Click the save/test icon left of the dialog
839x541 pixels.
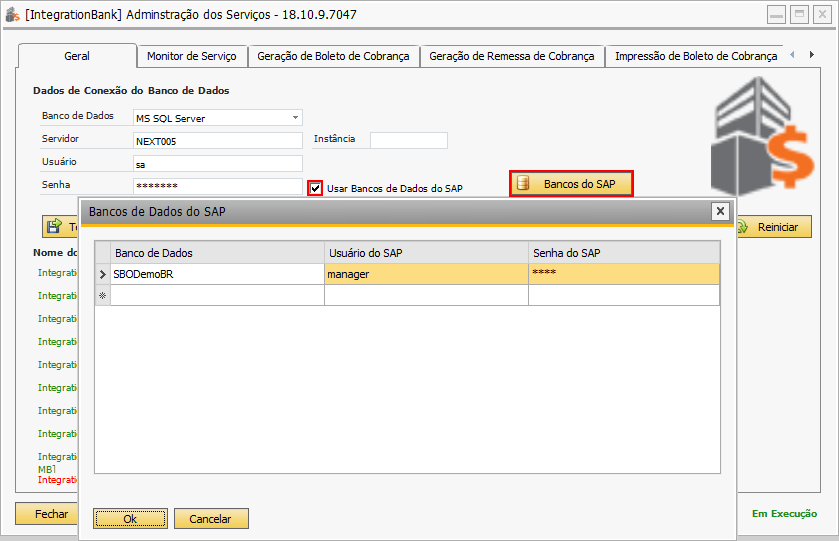[54, 226]
